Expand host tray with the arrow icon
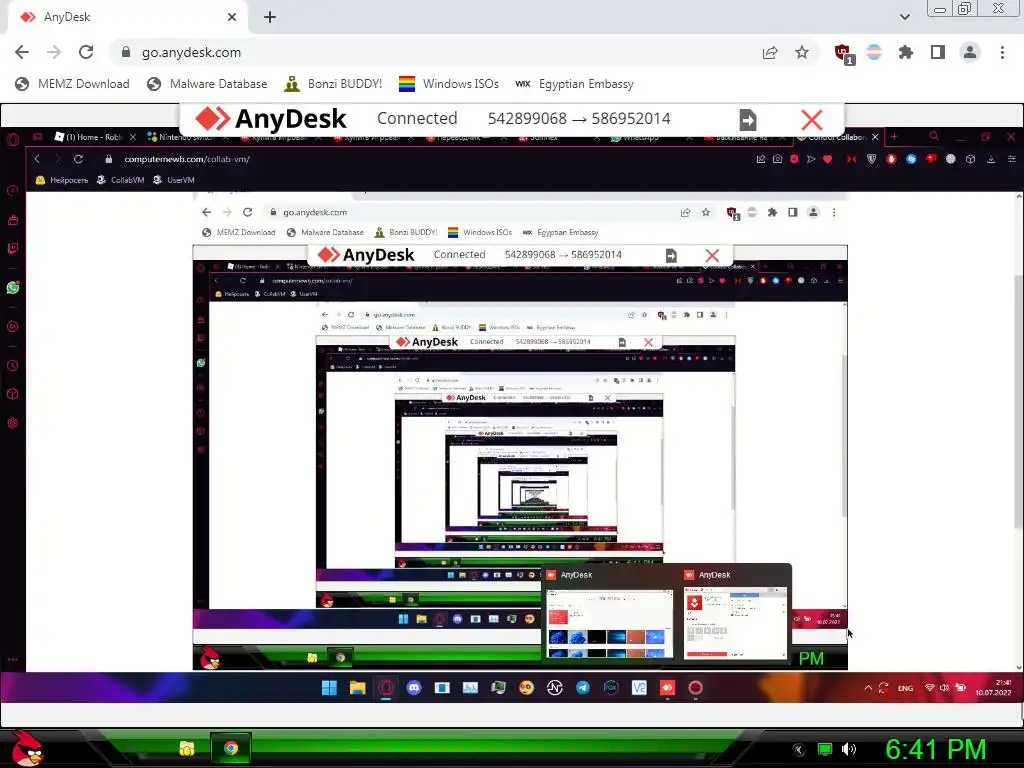 tap(798, 749)
